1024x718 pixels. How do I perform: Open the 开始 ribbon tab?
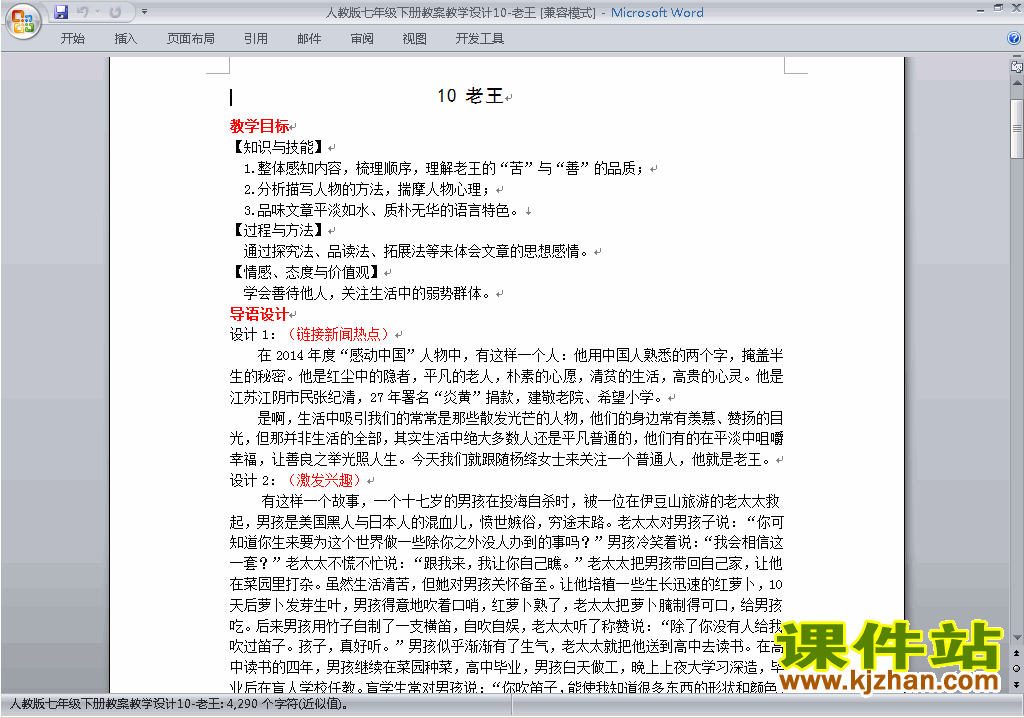[72, 39]
